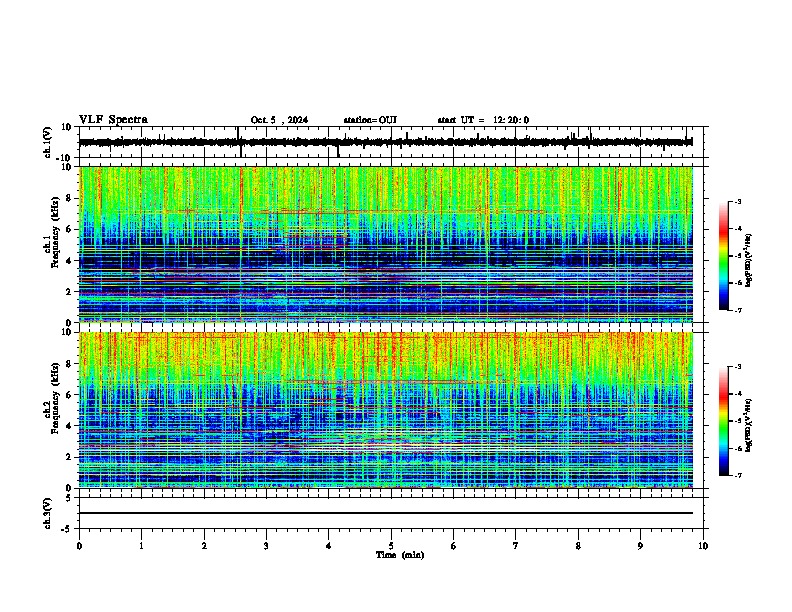Select the "start UT = 12:20:0" header text
Screen dimensions: 792x612
[x=483, y=120]
